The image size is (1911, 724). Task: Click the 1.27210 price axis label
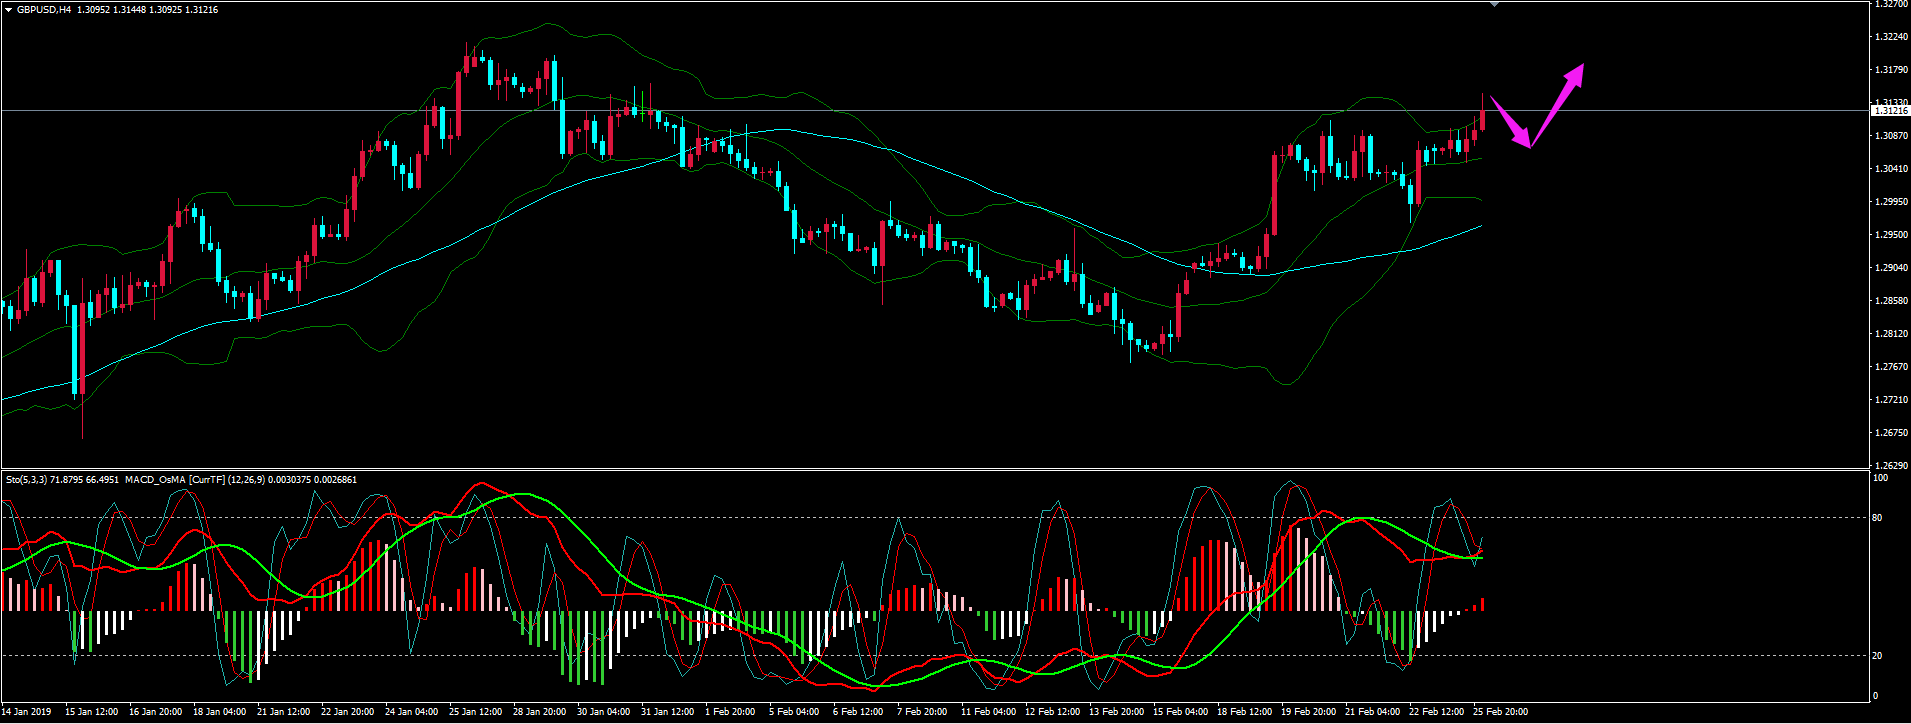click(1890, 400)
